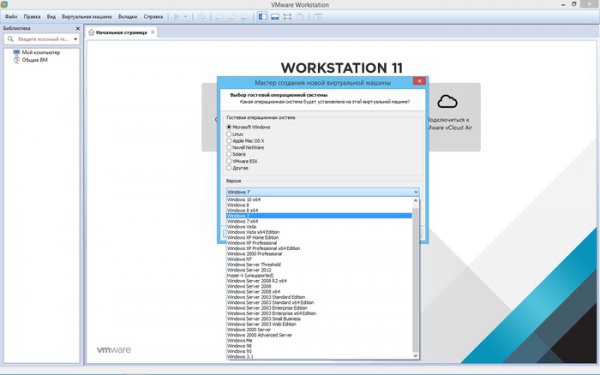The image size is (600, 375).
Task: Choose Windows Me from the list
Action: (x=320, y=340)
